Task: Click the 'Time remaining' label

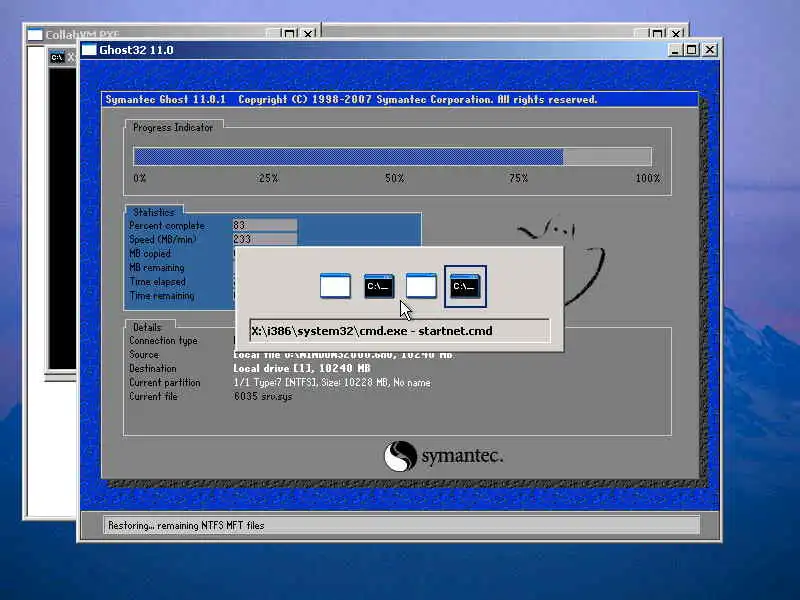Action: tap(162, 295)
